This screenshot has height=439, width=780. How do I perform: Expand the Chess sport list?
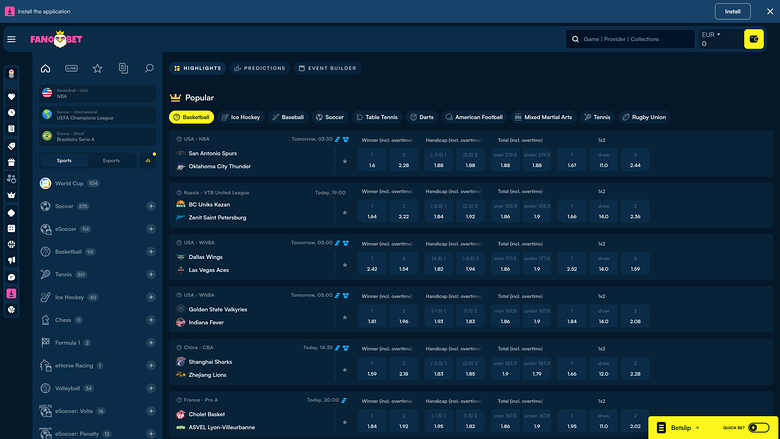pyautogui.click(x=151, y=320)
